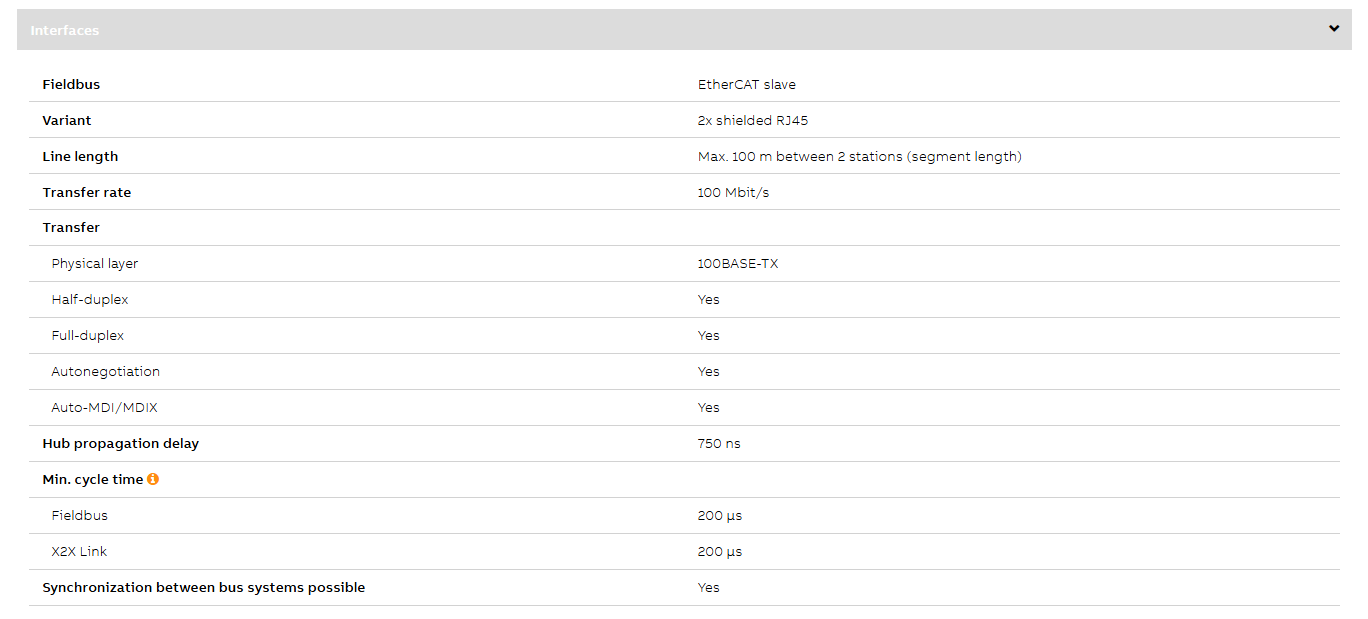Screen dimensions: 1368x619
Task: Click the Interfaces section header title
Action: point(65,30)
